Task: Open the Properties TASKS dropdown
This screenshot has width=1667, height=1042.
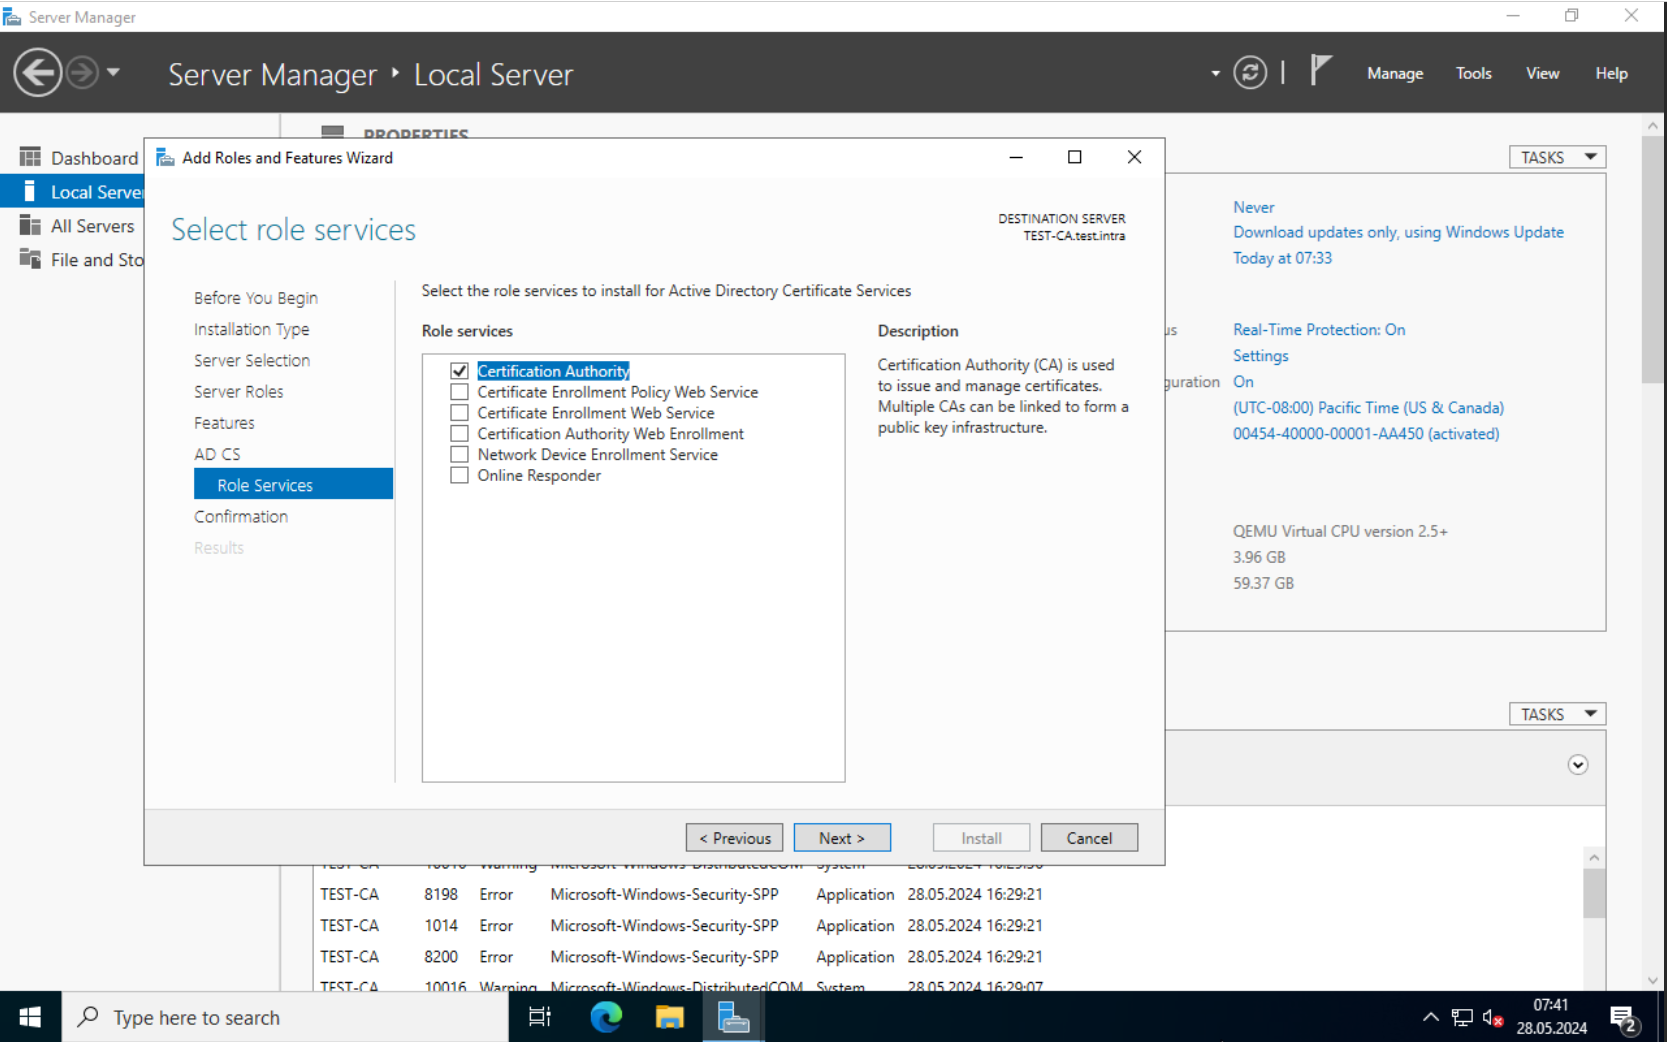Action: point(1557,157)
